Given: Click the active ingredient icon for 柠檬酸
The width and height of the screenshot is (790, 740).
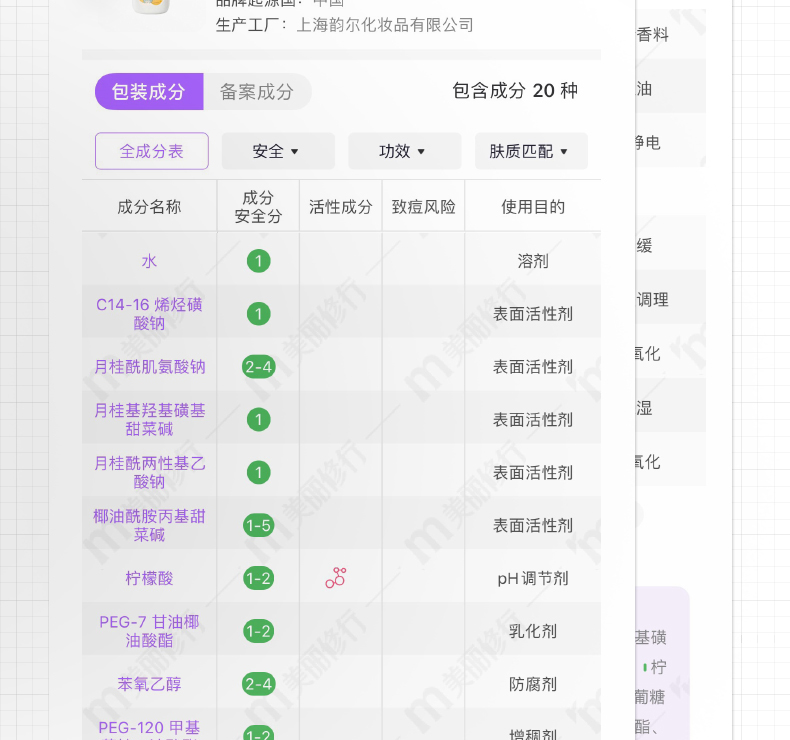Looking at the screenshot, I should click(336, 577).
